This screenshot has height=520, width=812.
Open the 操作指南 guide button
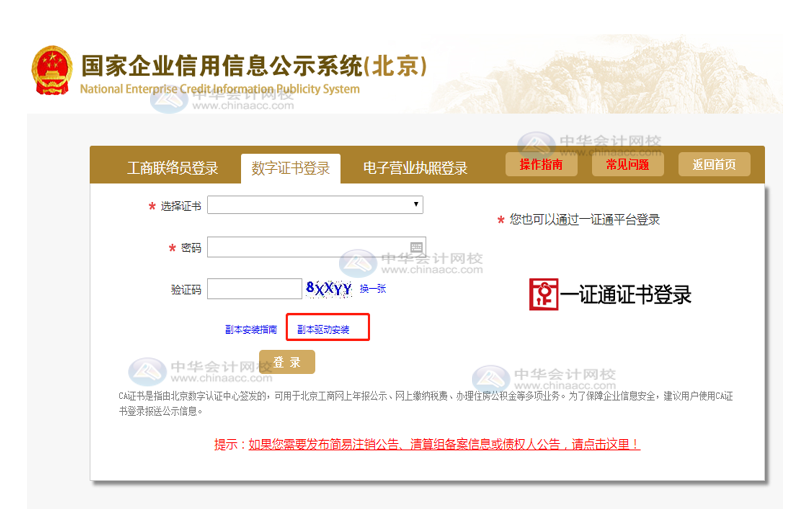coord(541,164)
